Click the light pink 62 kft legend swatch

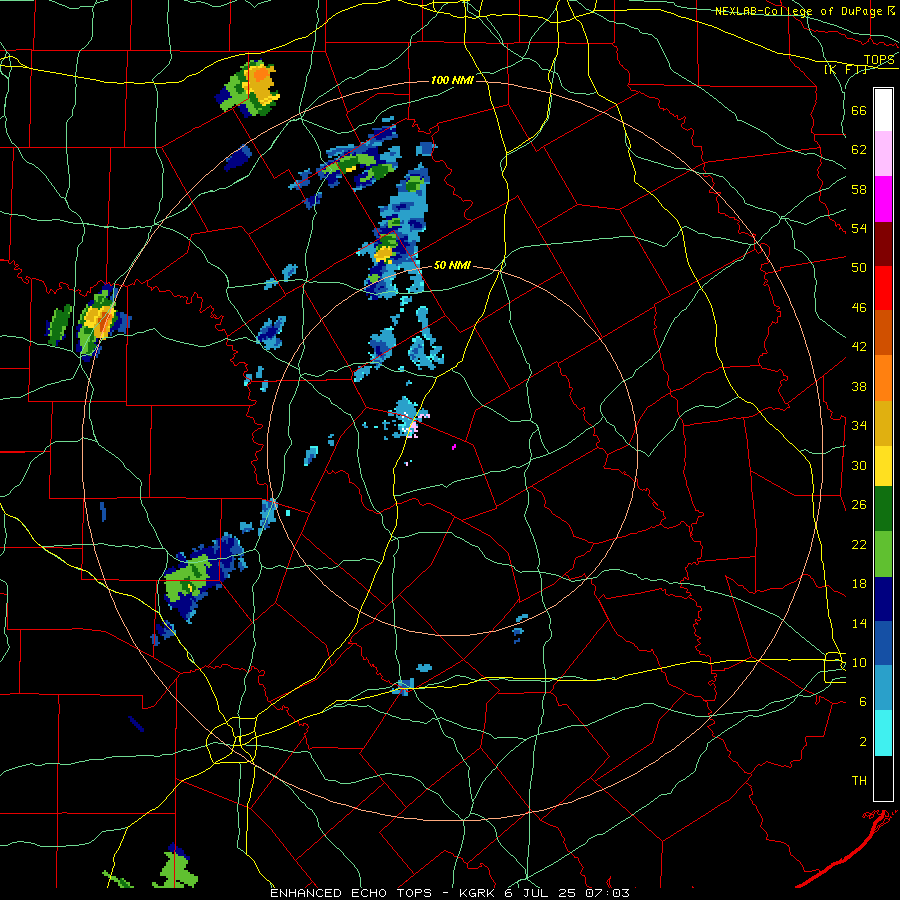coord(883,153)
